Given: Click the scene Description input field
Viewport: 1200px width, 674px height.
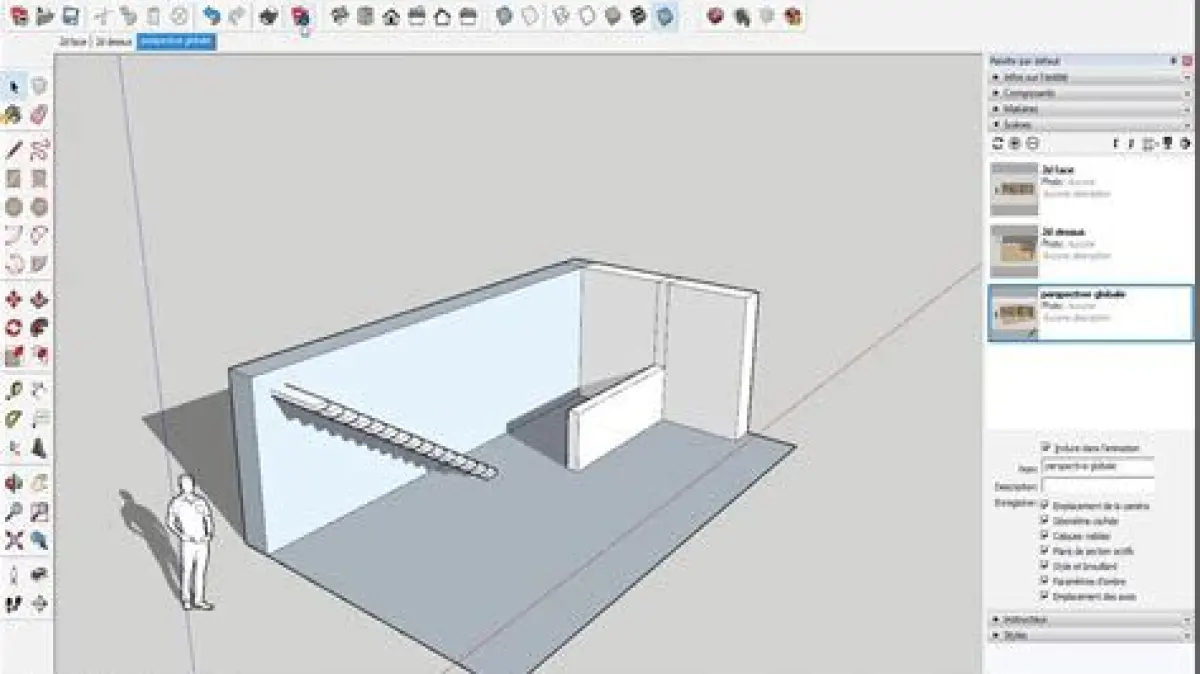Looking at the screenshot, I should point(1097,486).
